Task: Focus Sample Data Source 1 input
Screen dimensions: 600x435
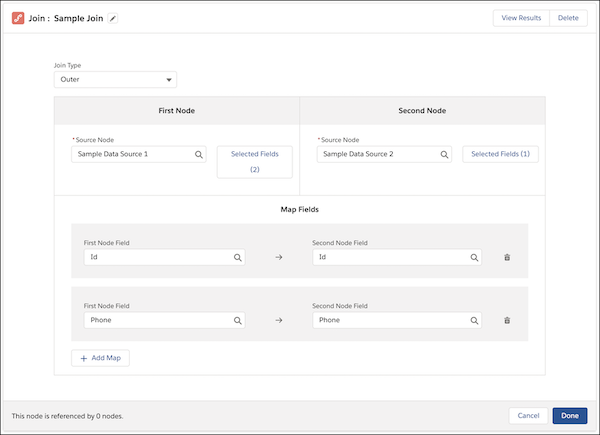Action: pyautogui.click(x=139, y=154)
